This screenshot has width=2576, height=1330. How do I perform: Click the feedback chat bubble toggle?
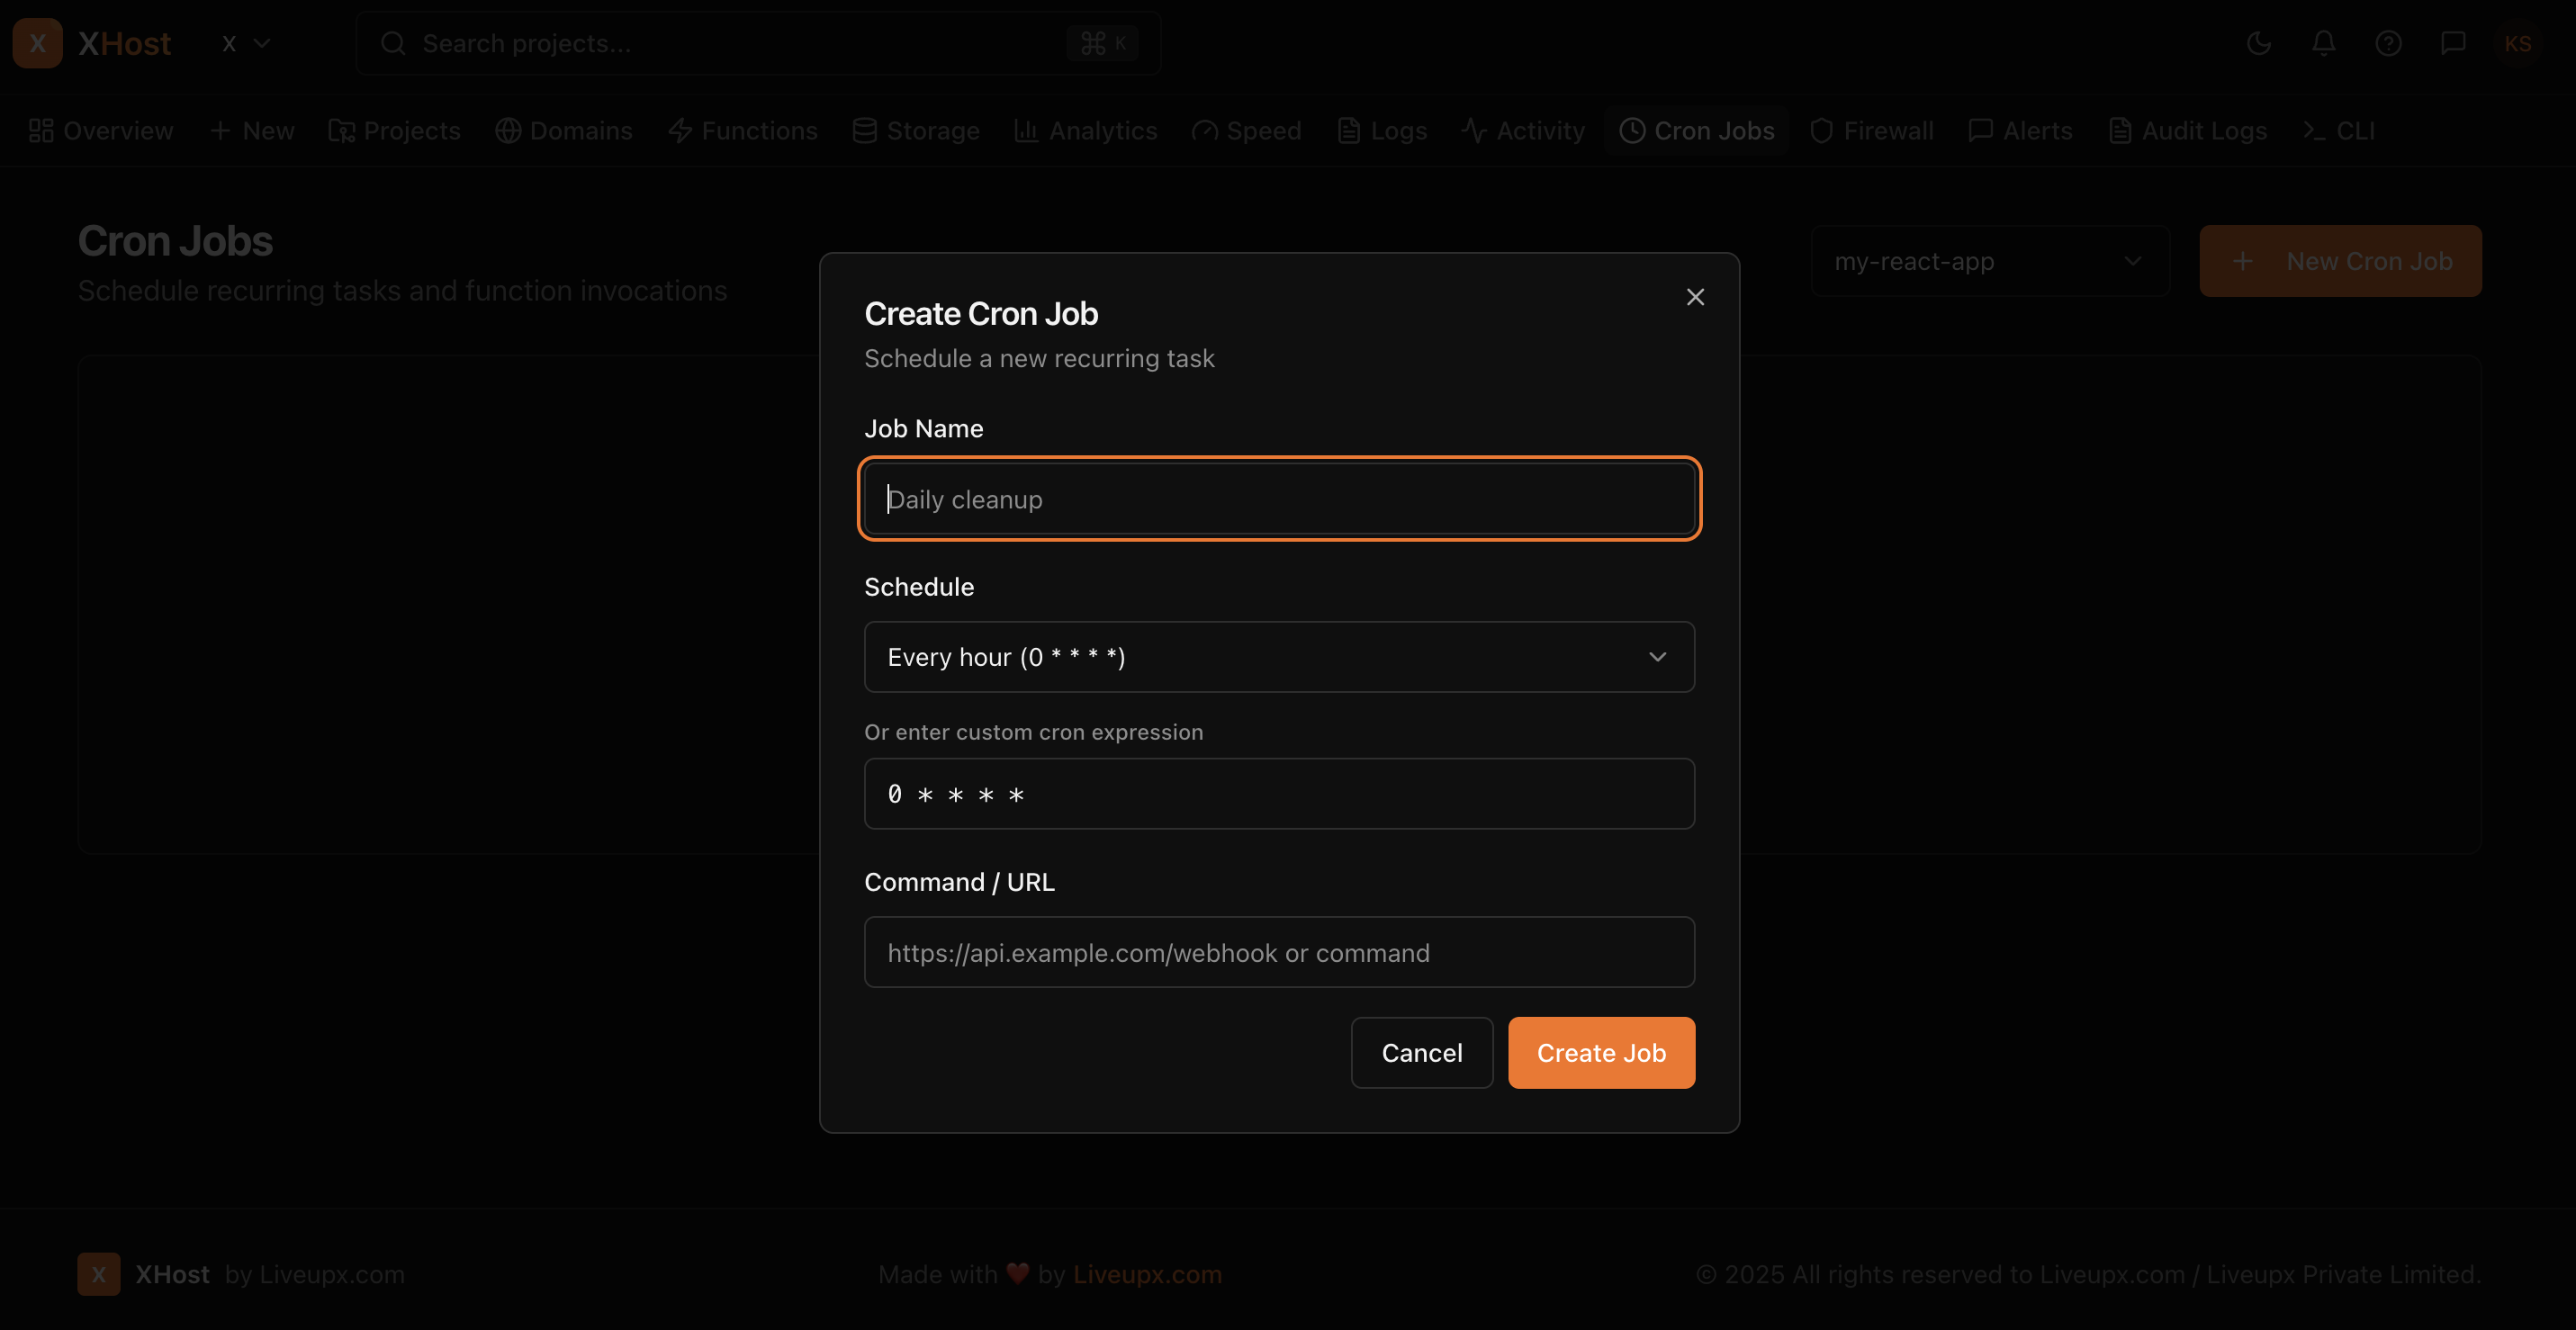[x=2454, y=43]
